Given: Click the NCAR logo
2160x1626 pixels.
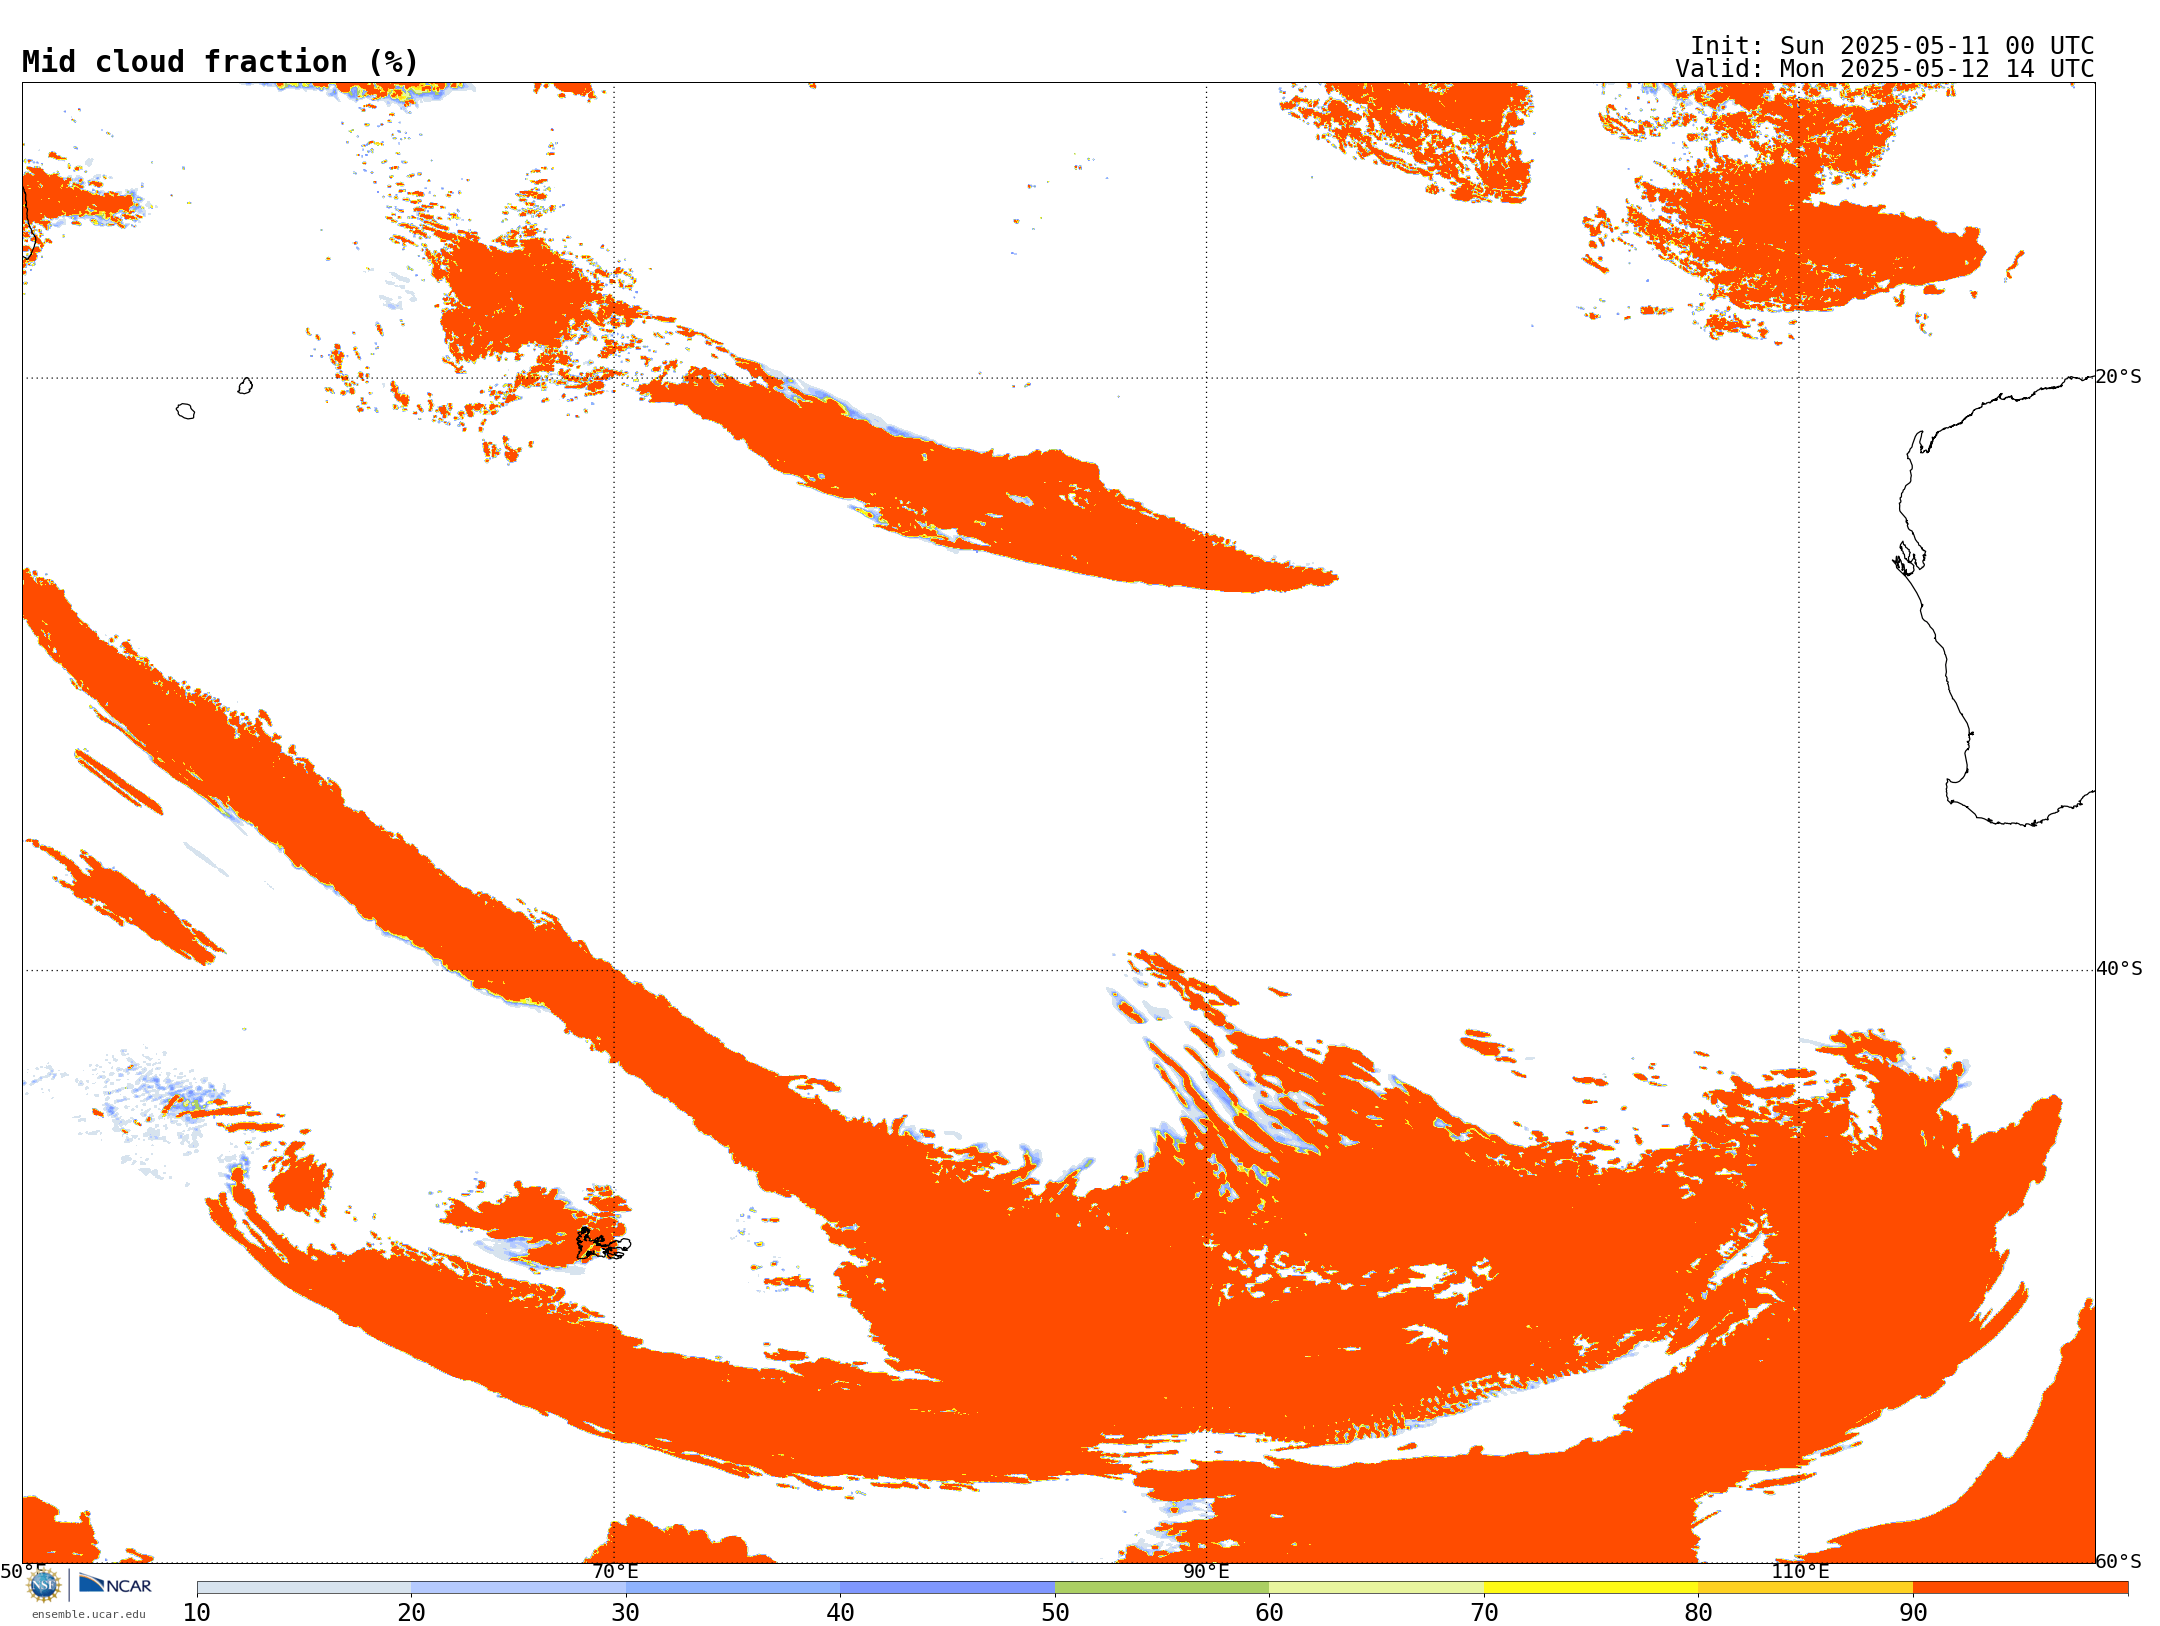Looking at the screenshot, I should point(115,1585).
